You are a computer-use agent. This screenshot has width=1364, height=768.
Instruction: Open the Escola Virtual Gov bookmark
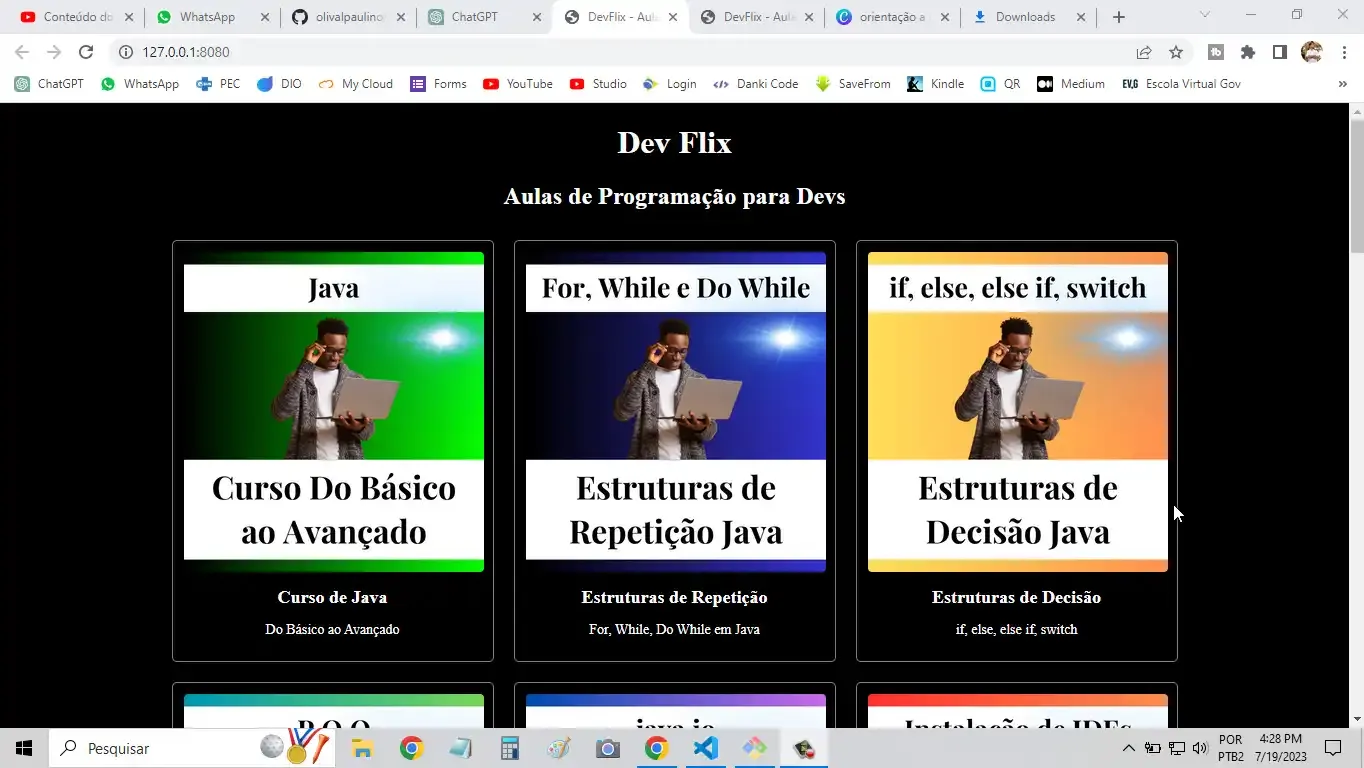point(1181,84)
